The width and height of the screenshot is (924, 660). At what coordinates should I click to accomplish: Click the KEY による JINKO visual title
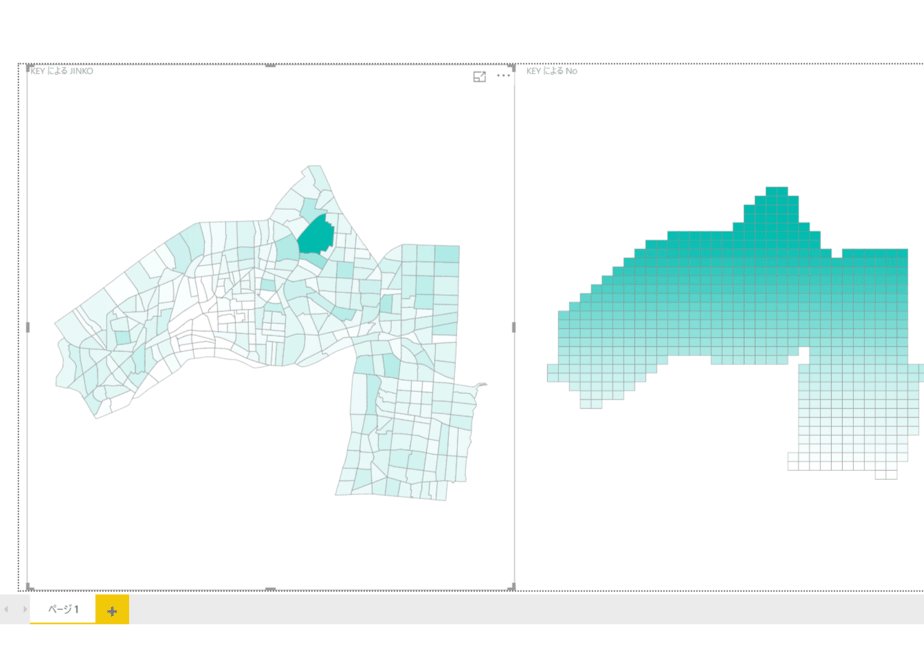62,71
